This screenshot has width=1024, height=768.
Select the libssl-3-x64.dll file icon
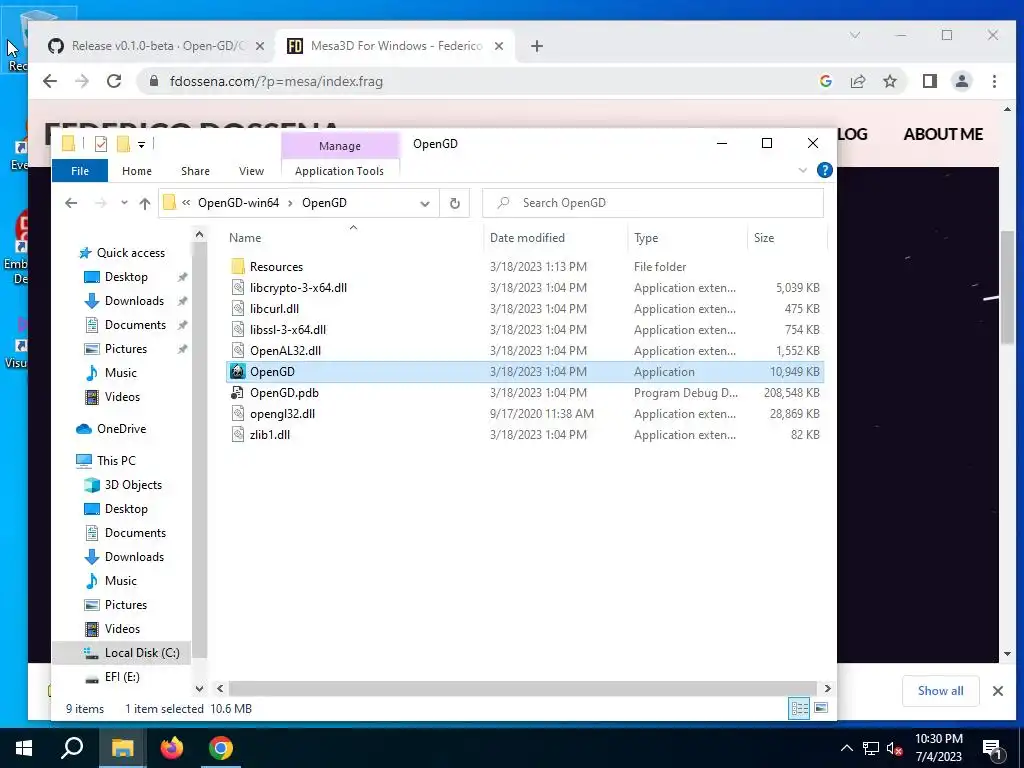pos(238,329)
